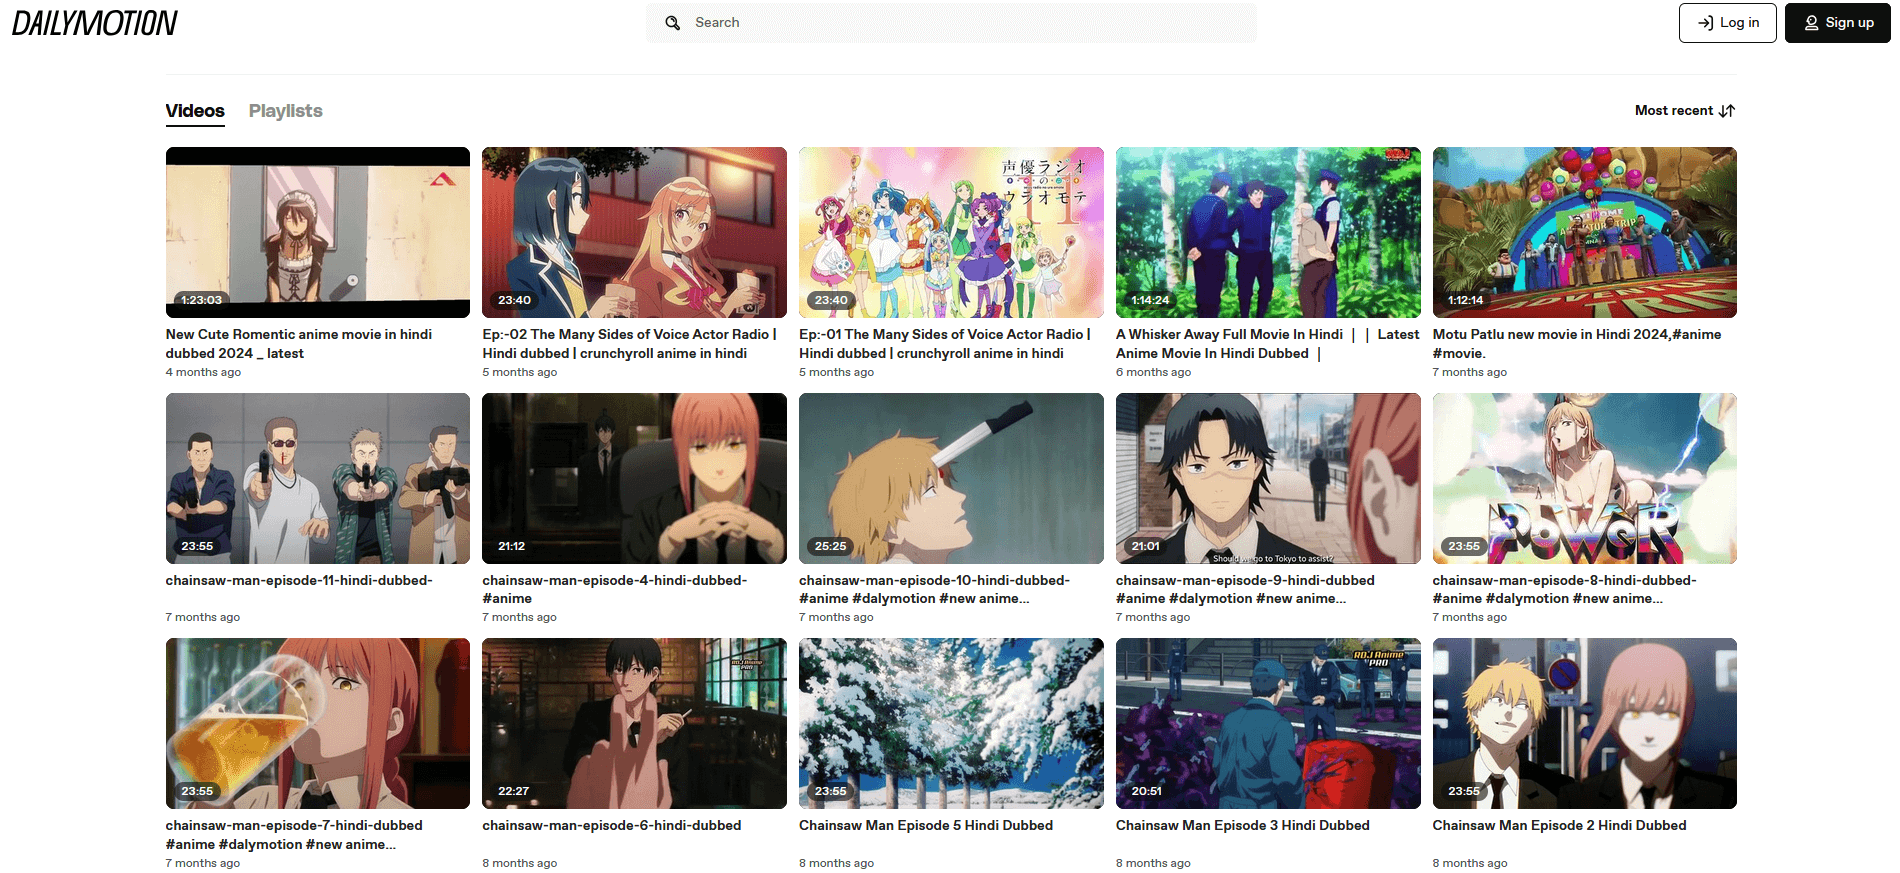Click the 21:01 duration badge
Image resolution: width=1900 pixels, height=873 pixels.
(x=1146, y=546)
